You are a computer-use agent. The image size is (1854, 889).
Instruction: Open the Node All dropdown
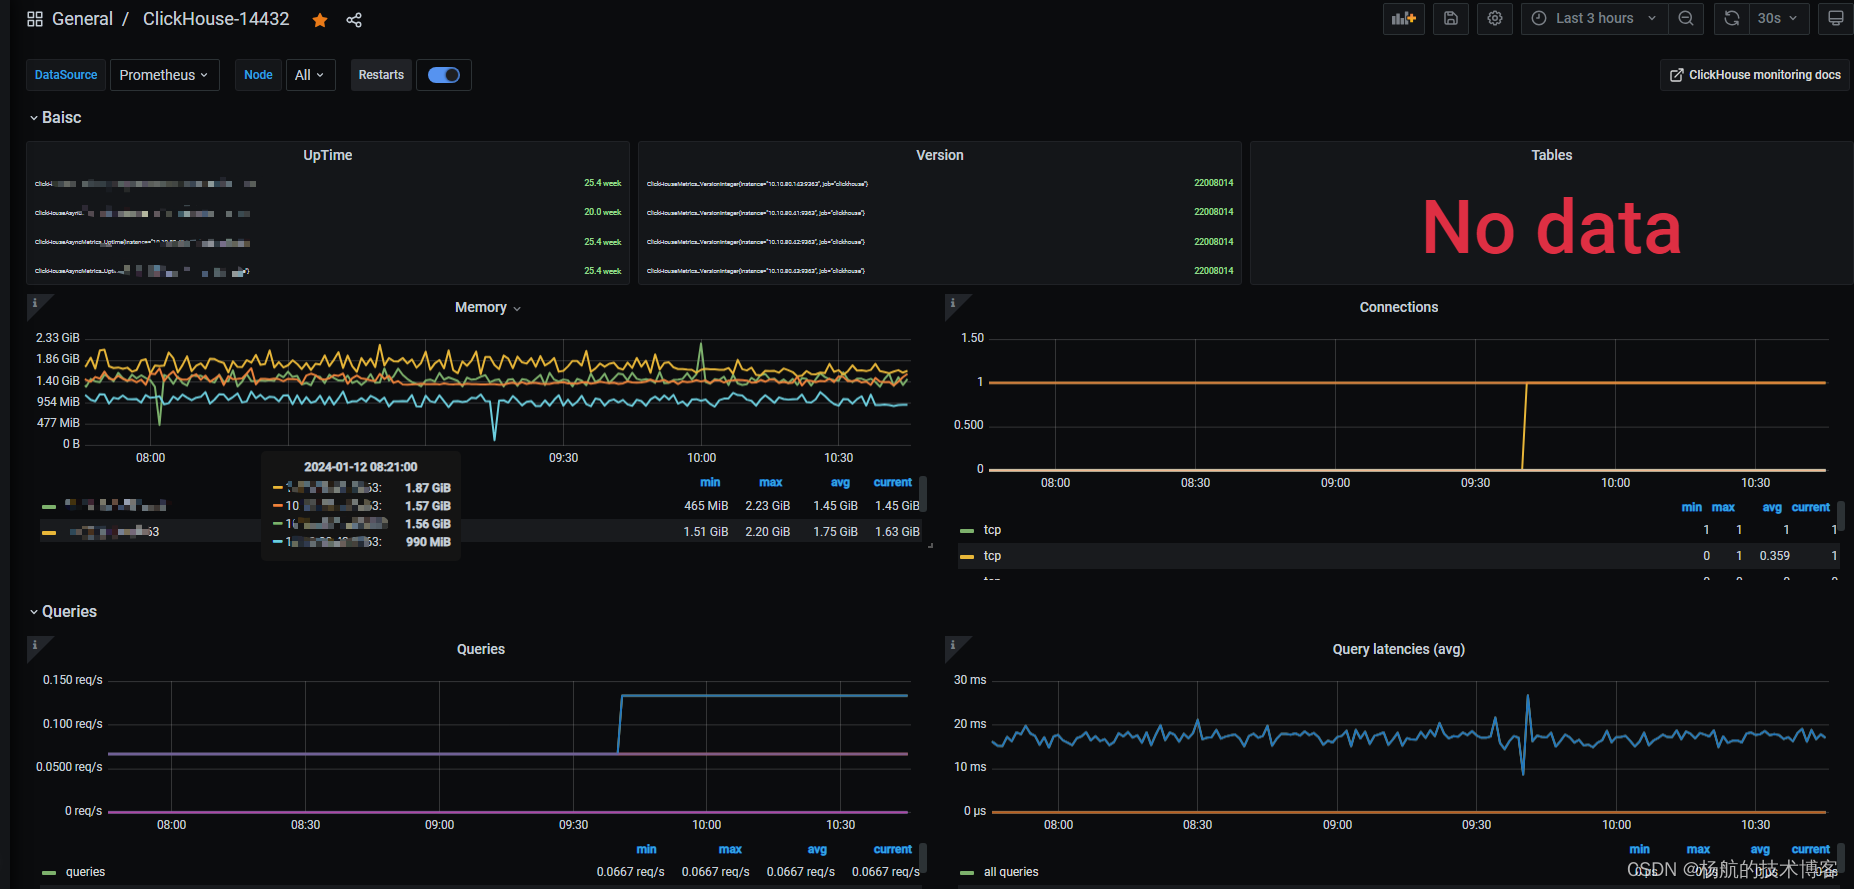(x=310, y=75)
